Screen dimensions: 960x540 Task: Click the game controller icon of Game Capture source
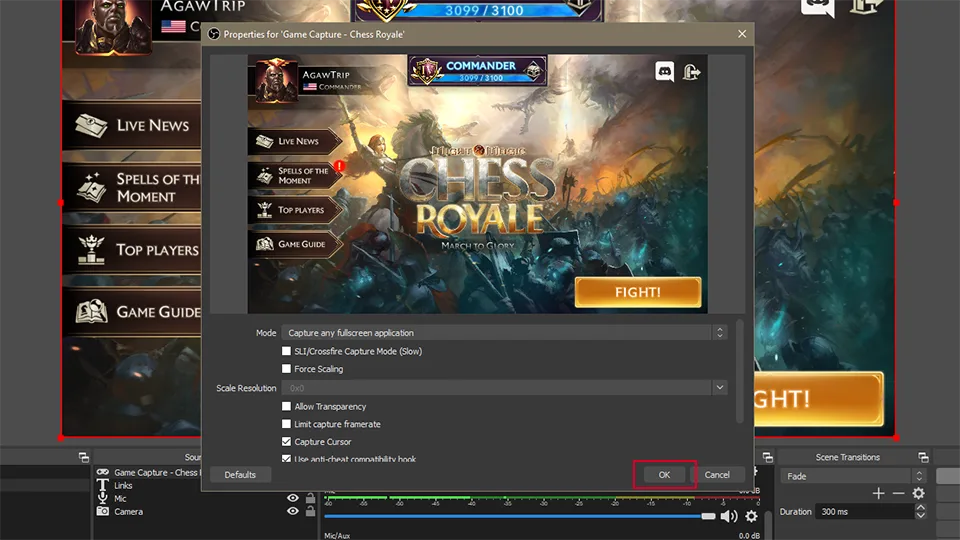pos(103,472)
